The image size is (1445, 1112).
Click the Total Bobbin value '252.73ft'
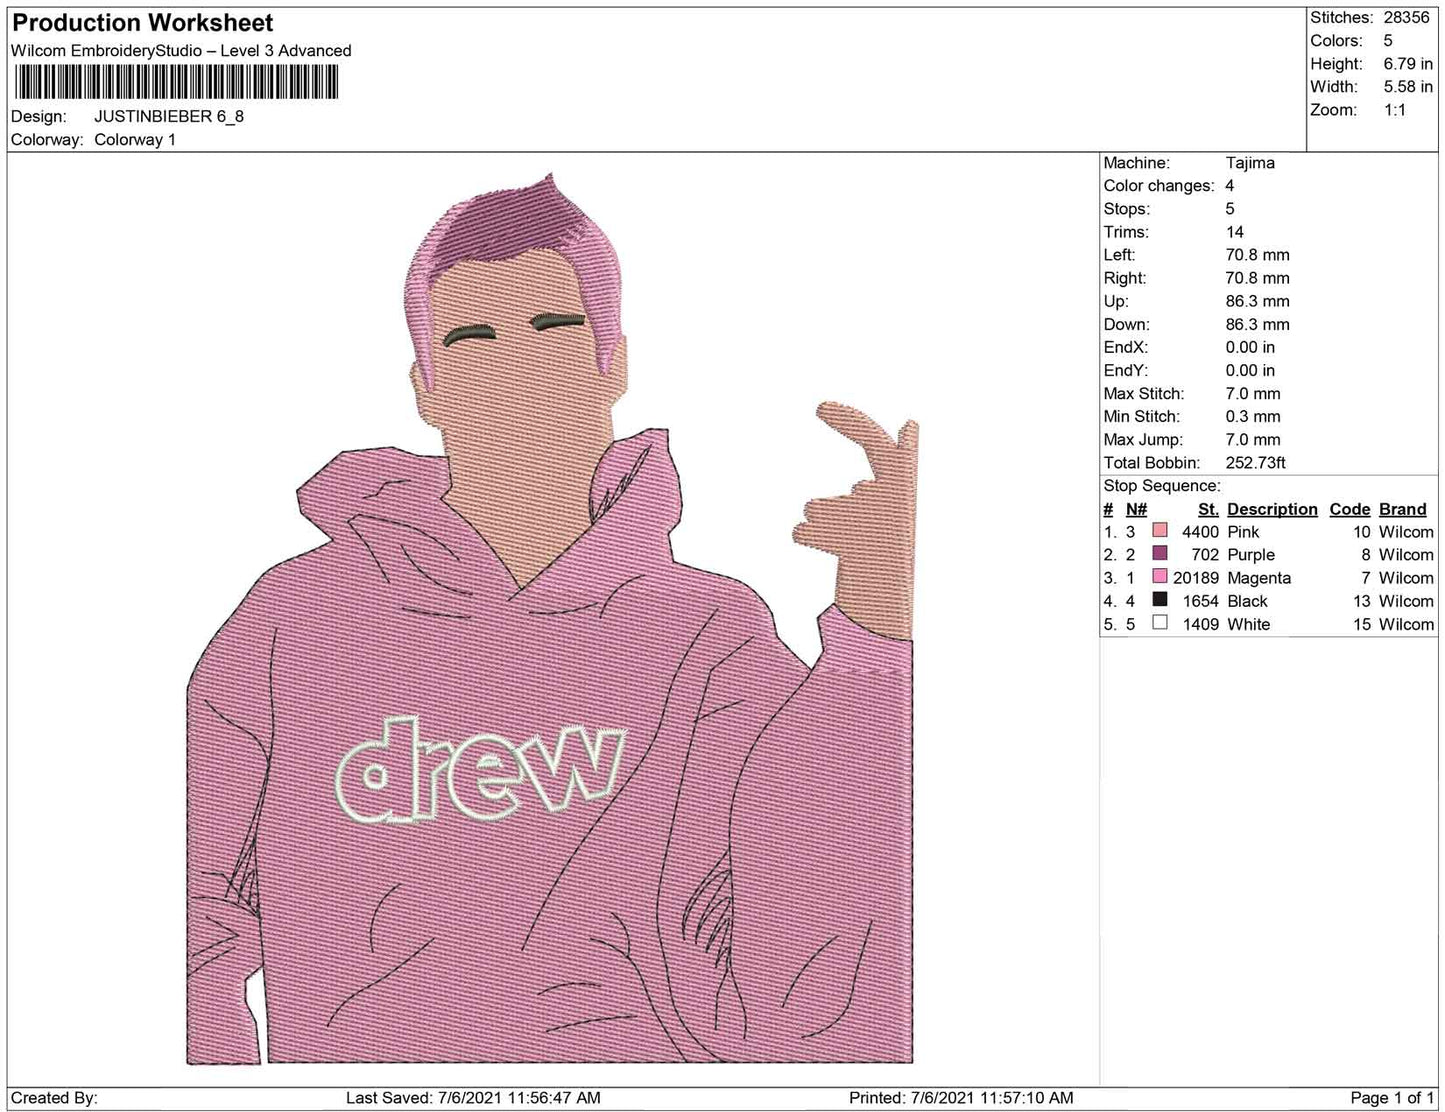coord(1256,463)
